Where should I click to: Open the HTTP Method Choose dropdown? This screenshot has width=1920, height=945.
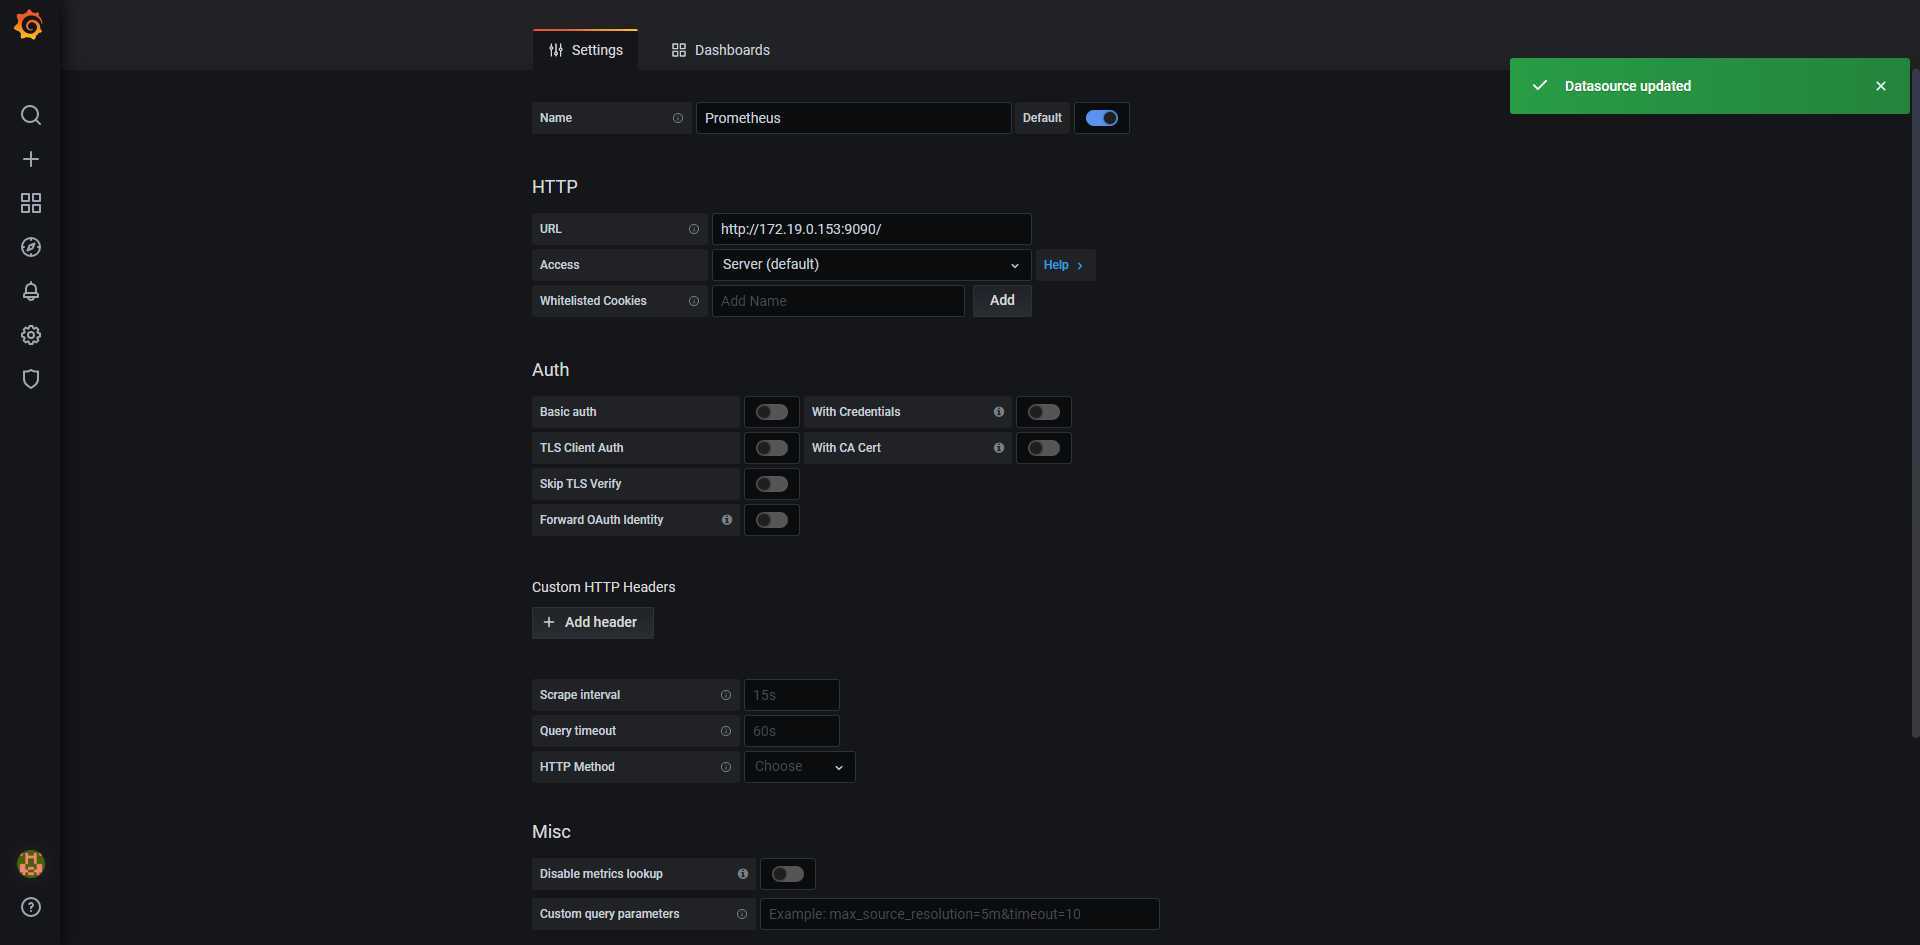(x=800, y=767)
